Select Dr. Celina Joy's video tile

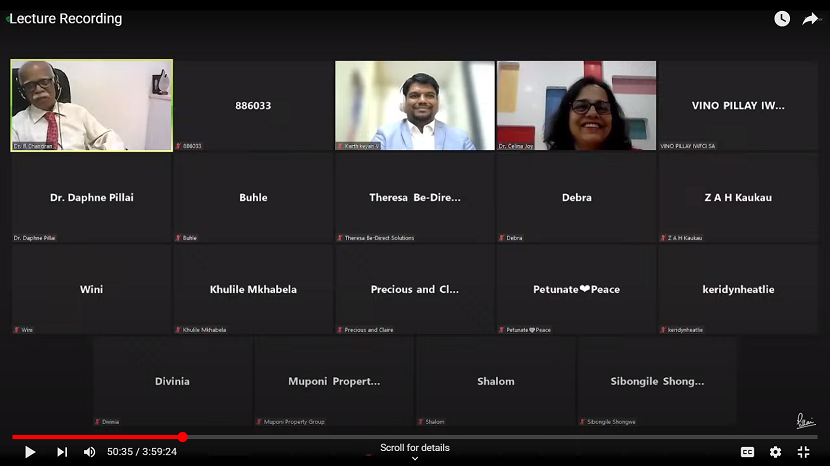pyautogui.click(x=576, y=105)
